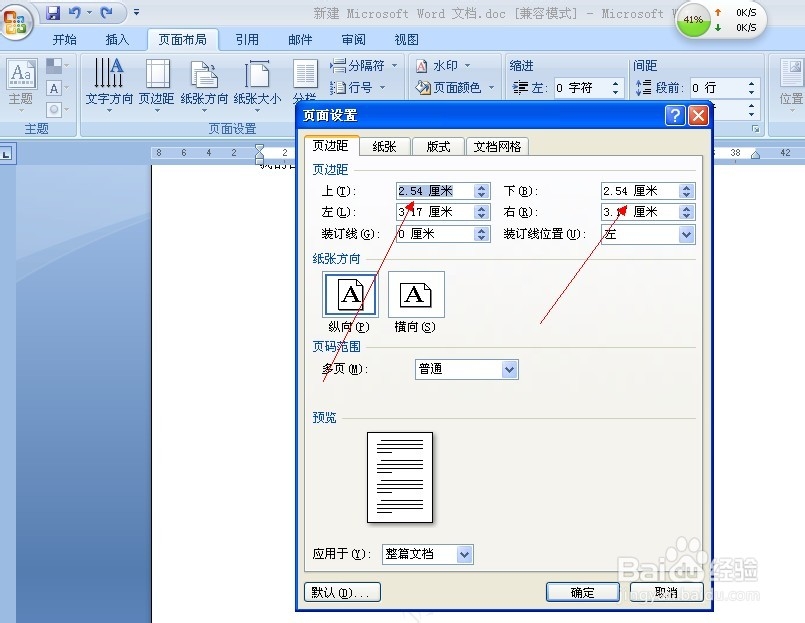Click the Save icon on Quick Access Toolbar
The image size is (805, 623).
(x=51, y=12)
